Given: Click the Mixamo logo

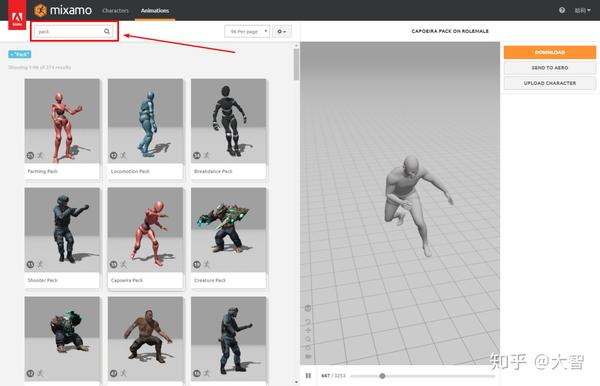Looking at the screenshot, I should click(63, 10).
